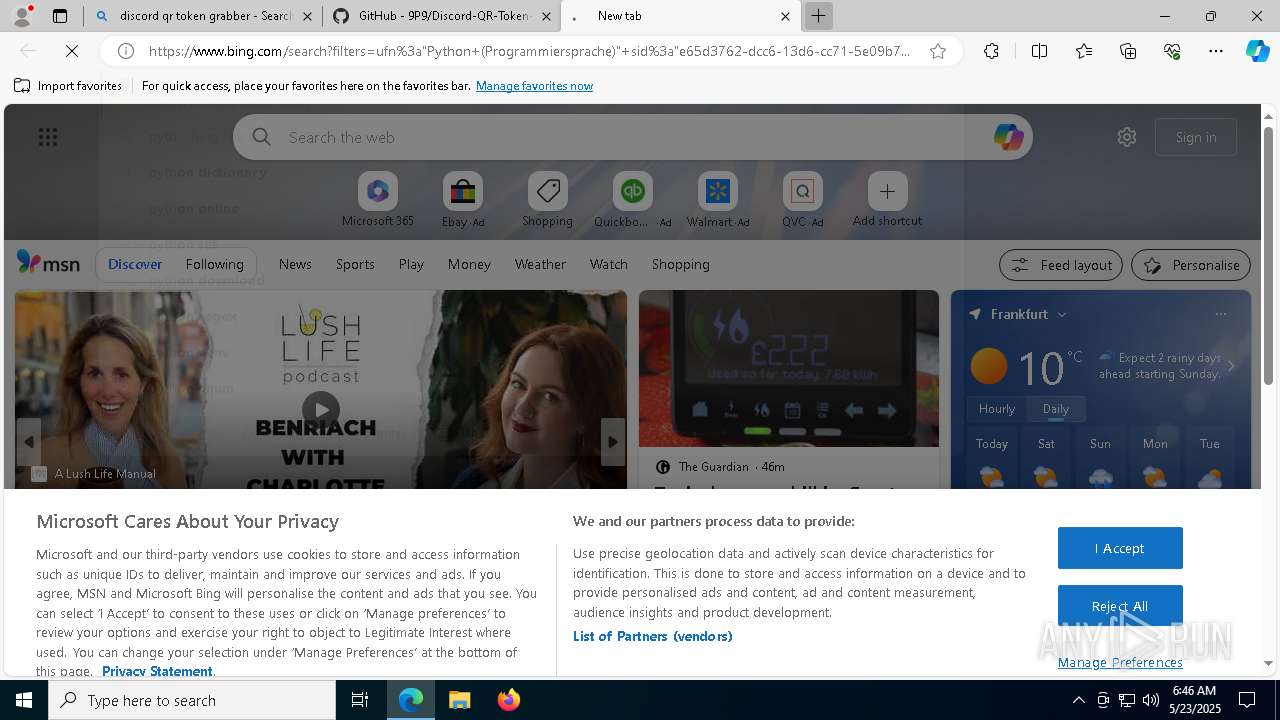This screenshot has height=720, width=1280.
Task: Toggle split screen view
Action: (x=1039, y=51)
